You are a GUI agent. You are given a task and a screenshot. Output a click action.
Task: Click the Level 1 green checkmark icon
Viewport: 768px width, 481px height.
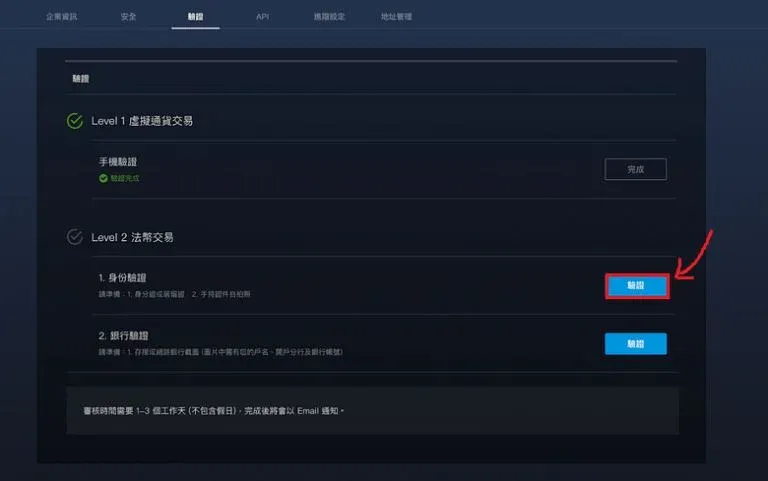(75, 120)
